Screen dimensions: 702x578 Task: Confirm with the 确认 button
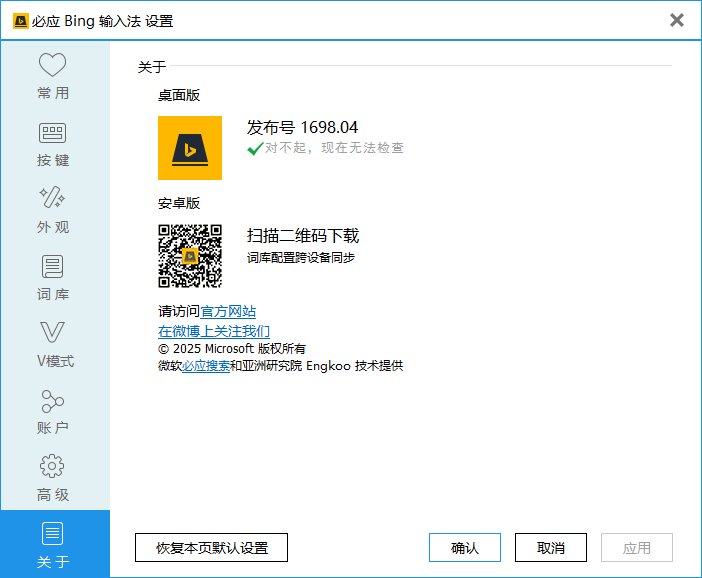pyautogui.click(x=464, y=548)
